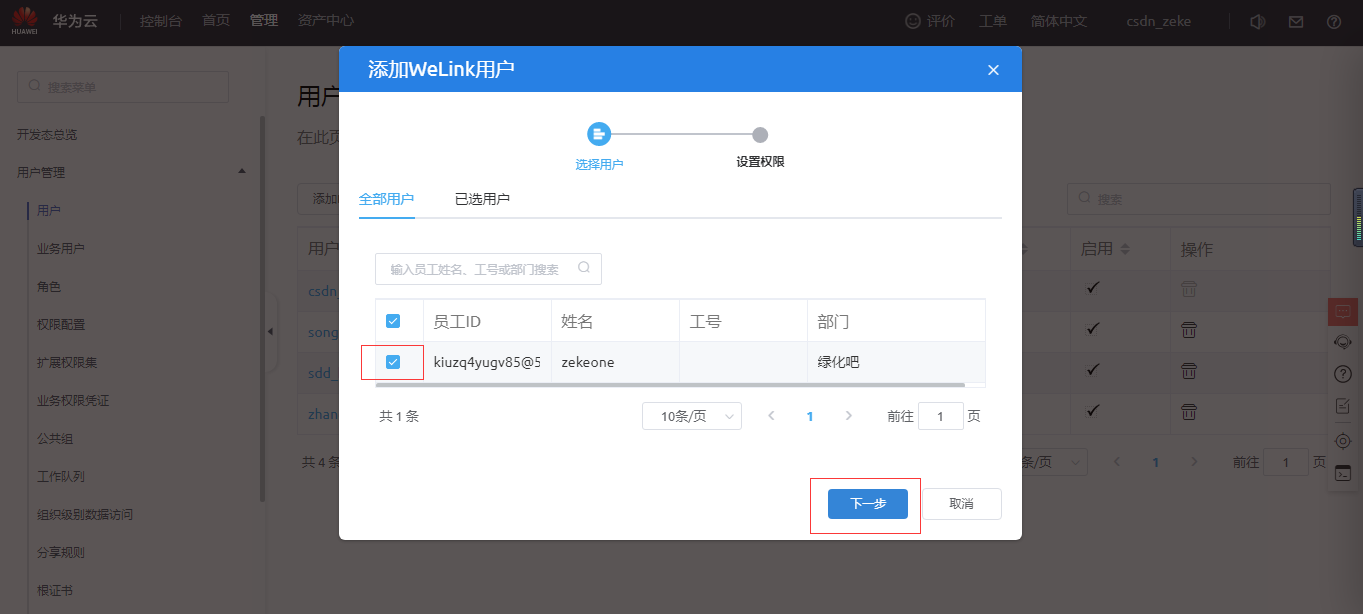Open 业务权限凭证 in the sidebar

click(73, 400)
